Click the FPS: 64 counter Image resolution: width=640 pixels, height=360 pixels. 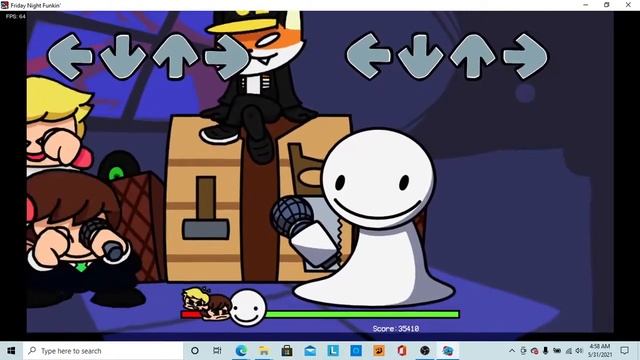[x=16, y=16]
